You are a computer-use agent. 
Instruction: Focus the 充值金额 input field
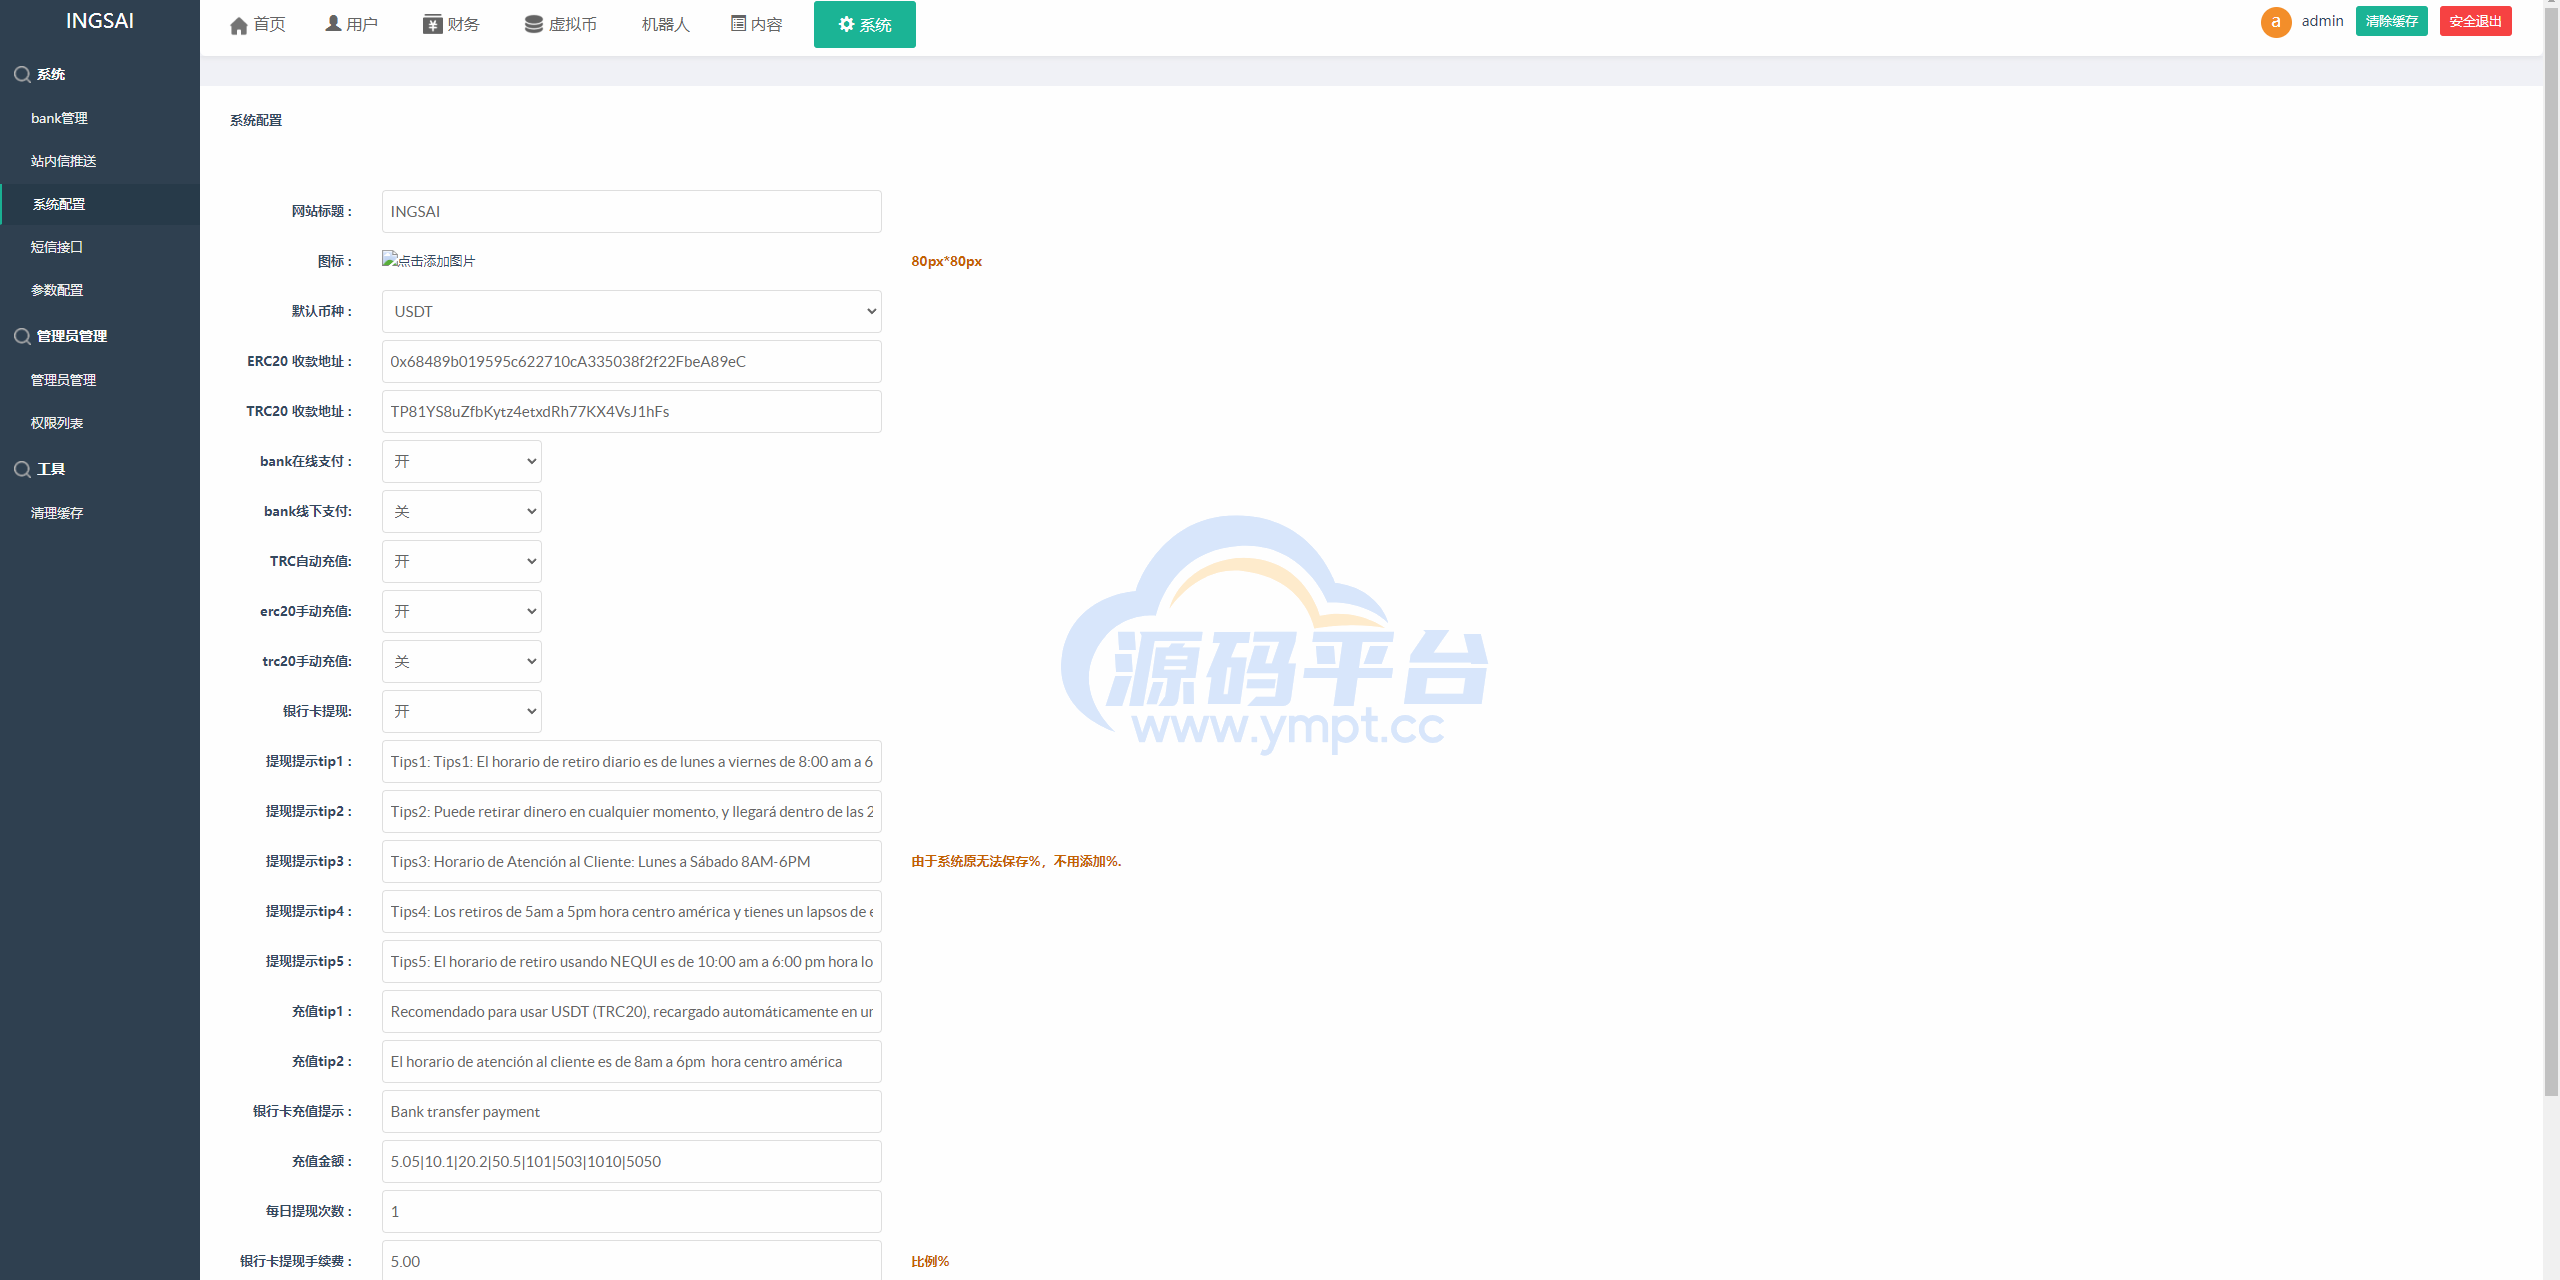(x=632, y=1161)
